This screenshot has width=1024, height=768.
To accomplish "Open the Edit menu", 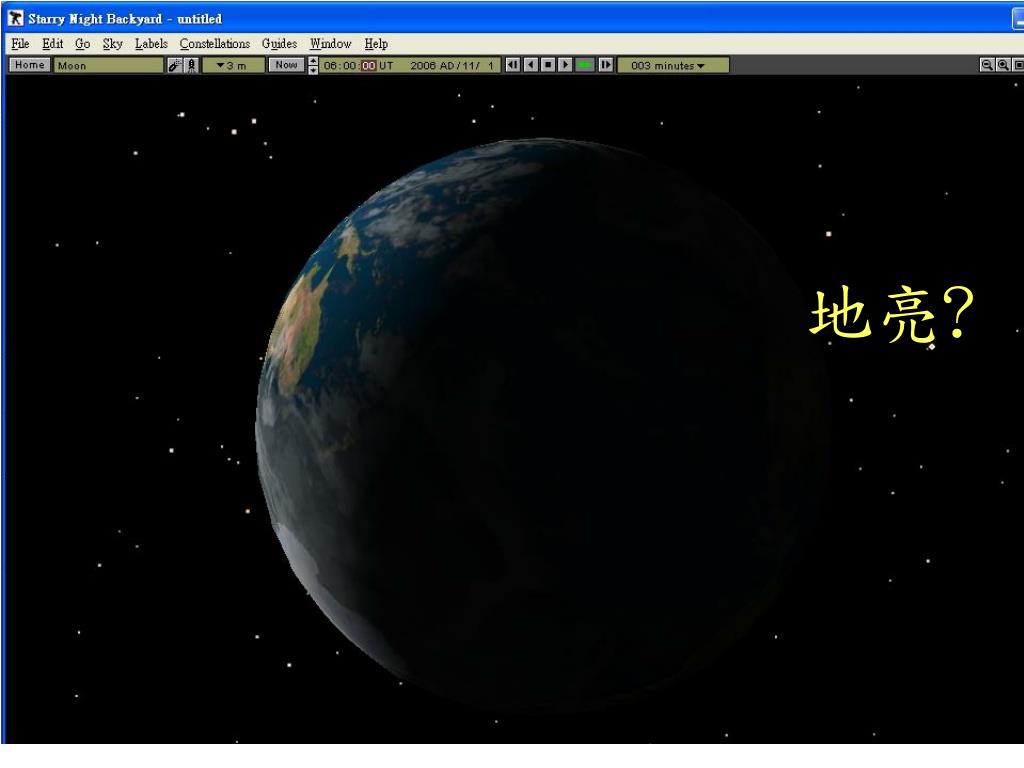I will pos(52,44).
